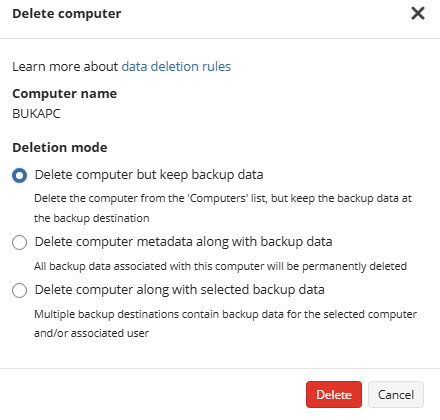Click 'Delete computer metadata along with backup data' label

[x=183, y=242]
